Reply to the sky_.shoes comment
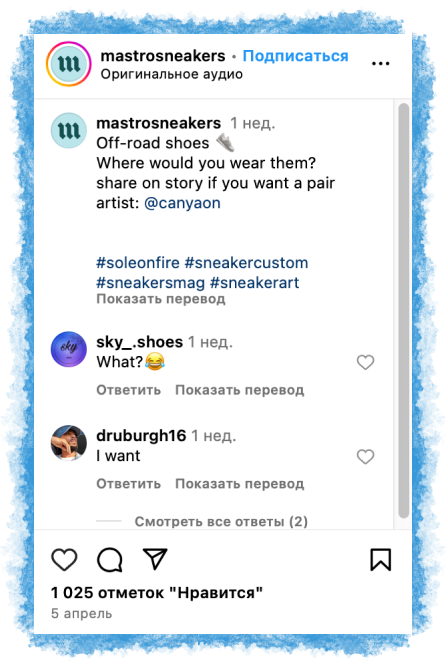446x668 pixels. [x=129, y=390]
